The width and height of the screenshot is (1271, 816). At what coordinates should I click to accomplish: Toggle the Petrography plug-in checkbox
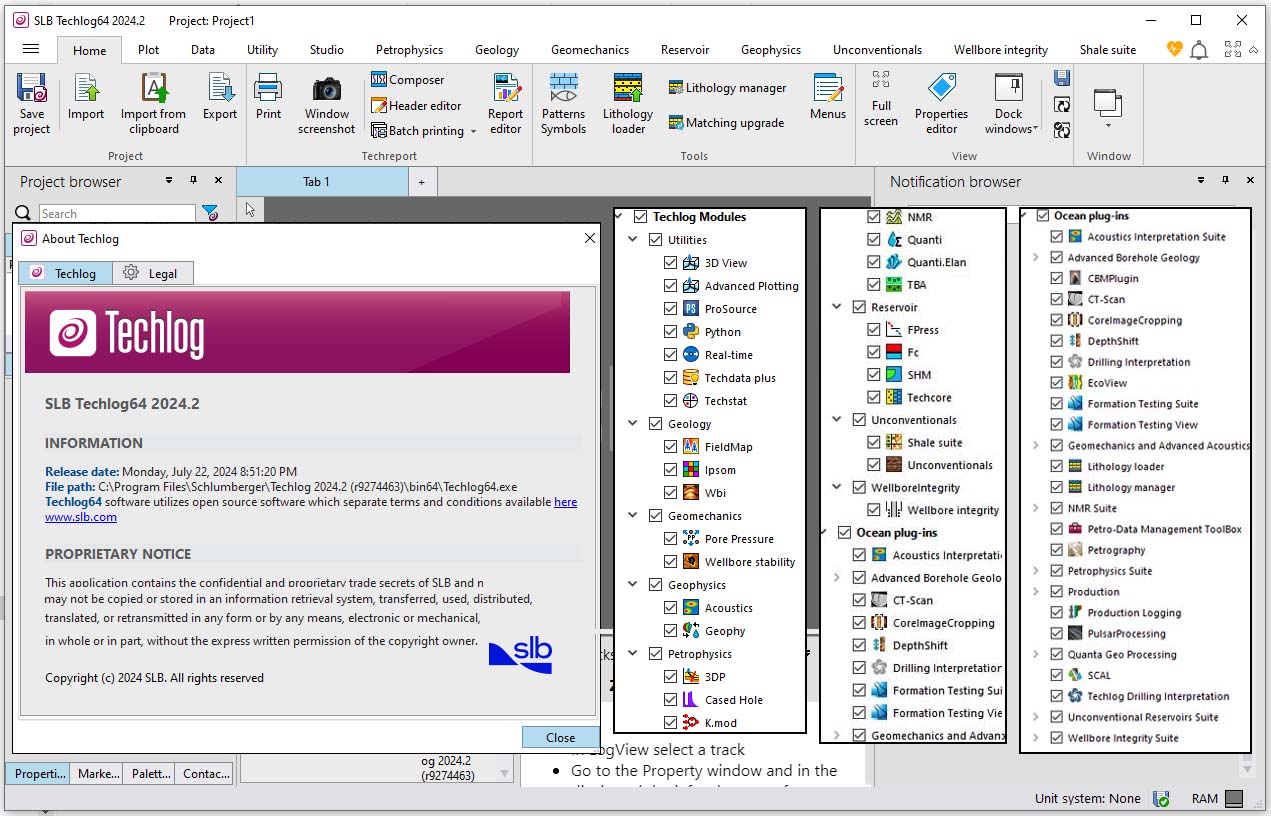[1057, 550]
